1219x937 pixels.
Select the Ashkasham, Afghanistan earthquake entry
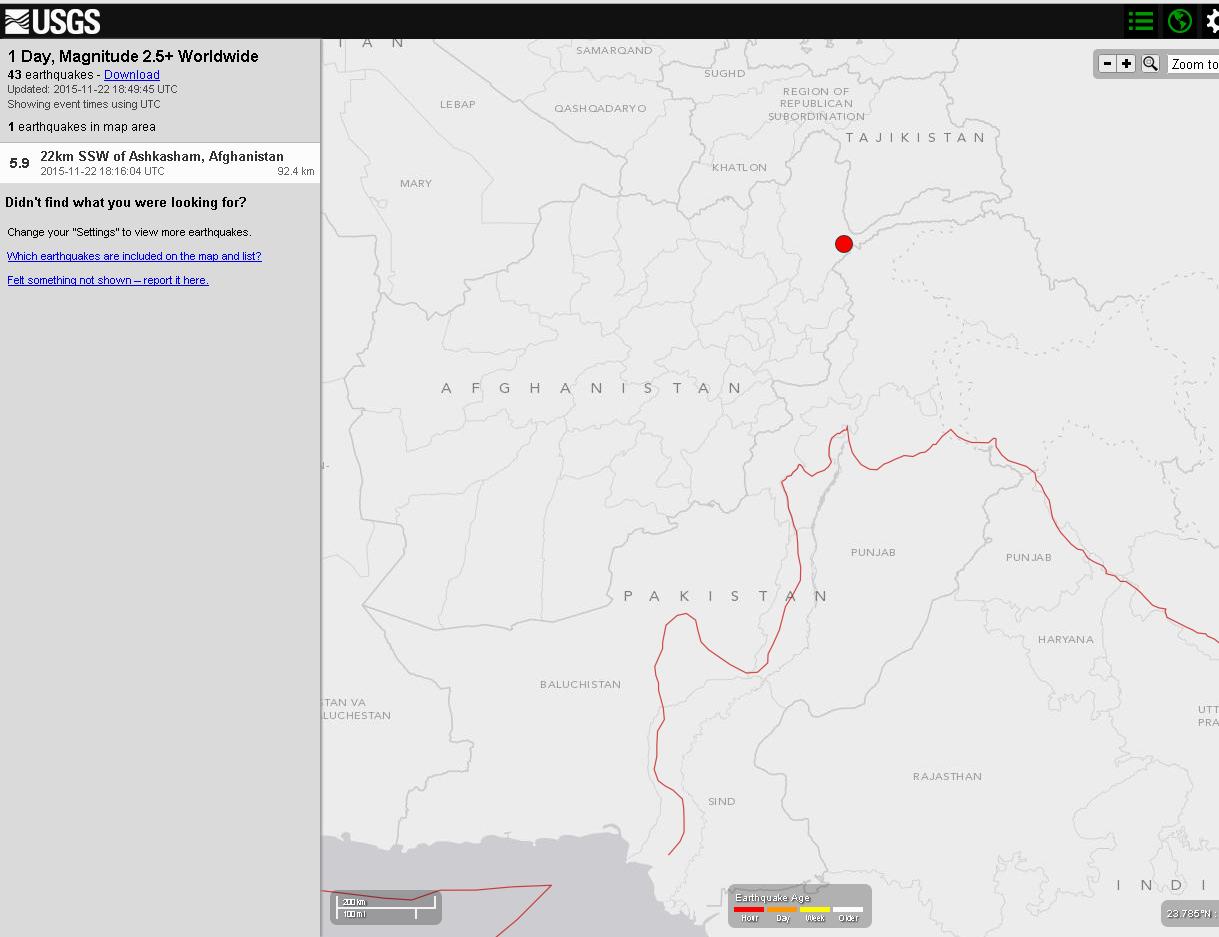[x=161, y=163]
